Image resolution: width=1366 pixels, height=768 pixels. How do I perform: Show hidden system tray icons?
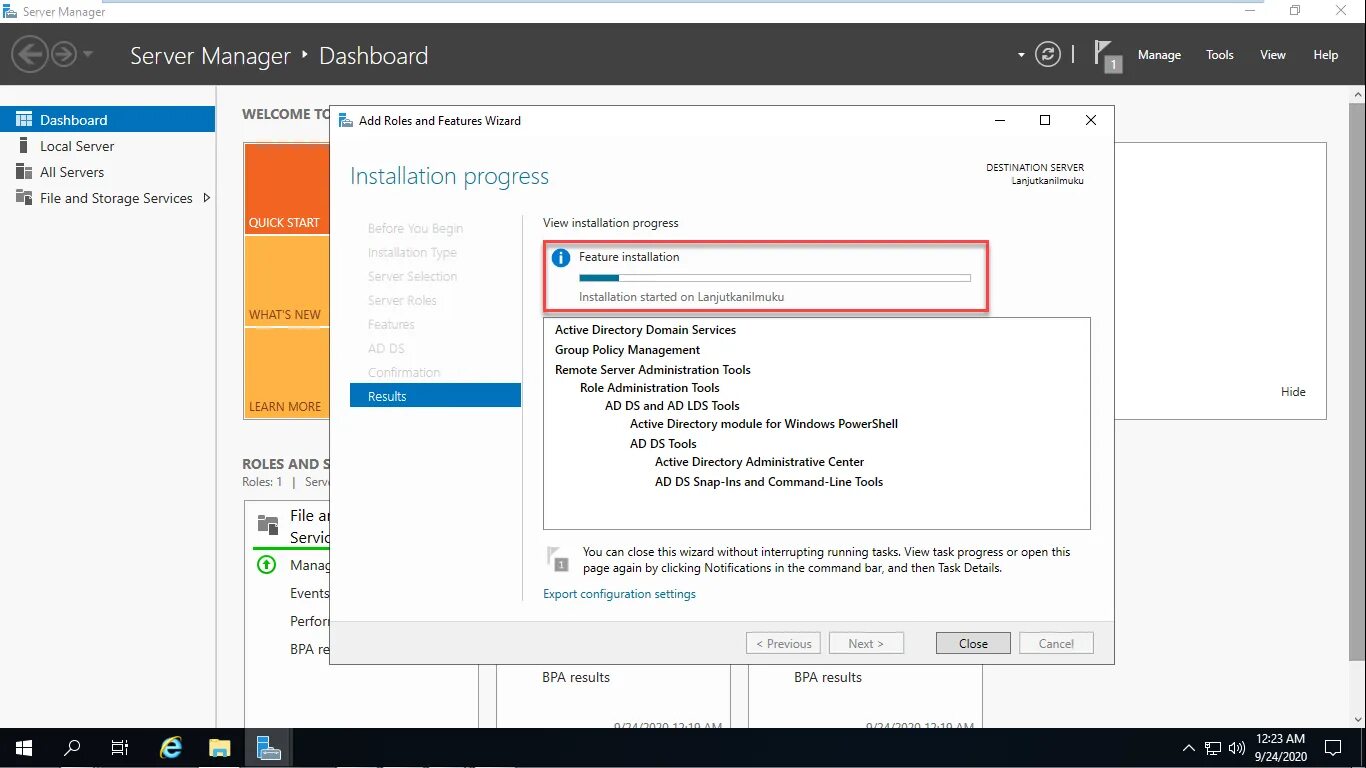1188,748
